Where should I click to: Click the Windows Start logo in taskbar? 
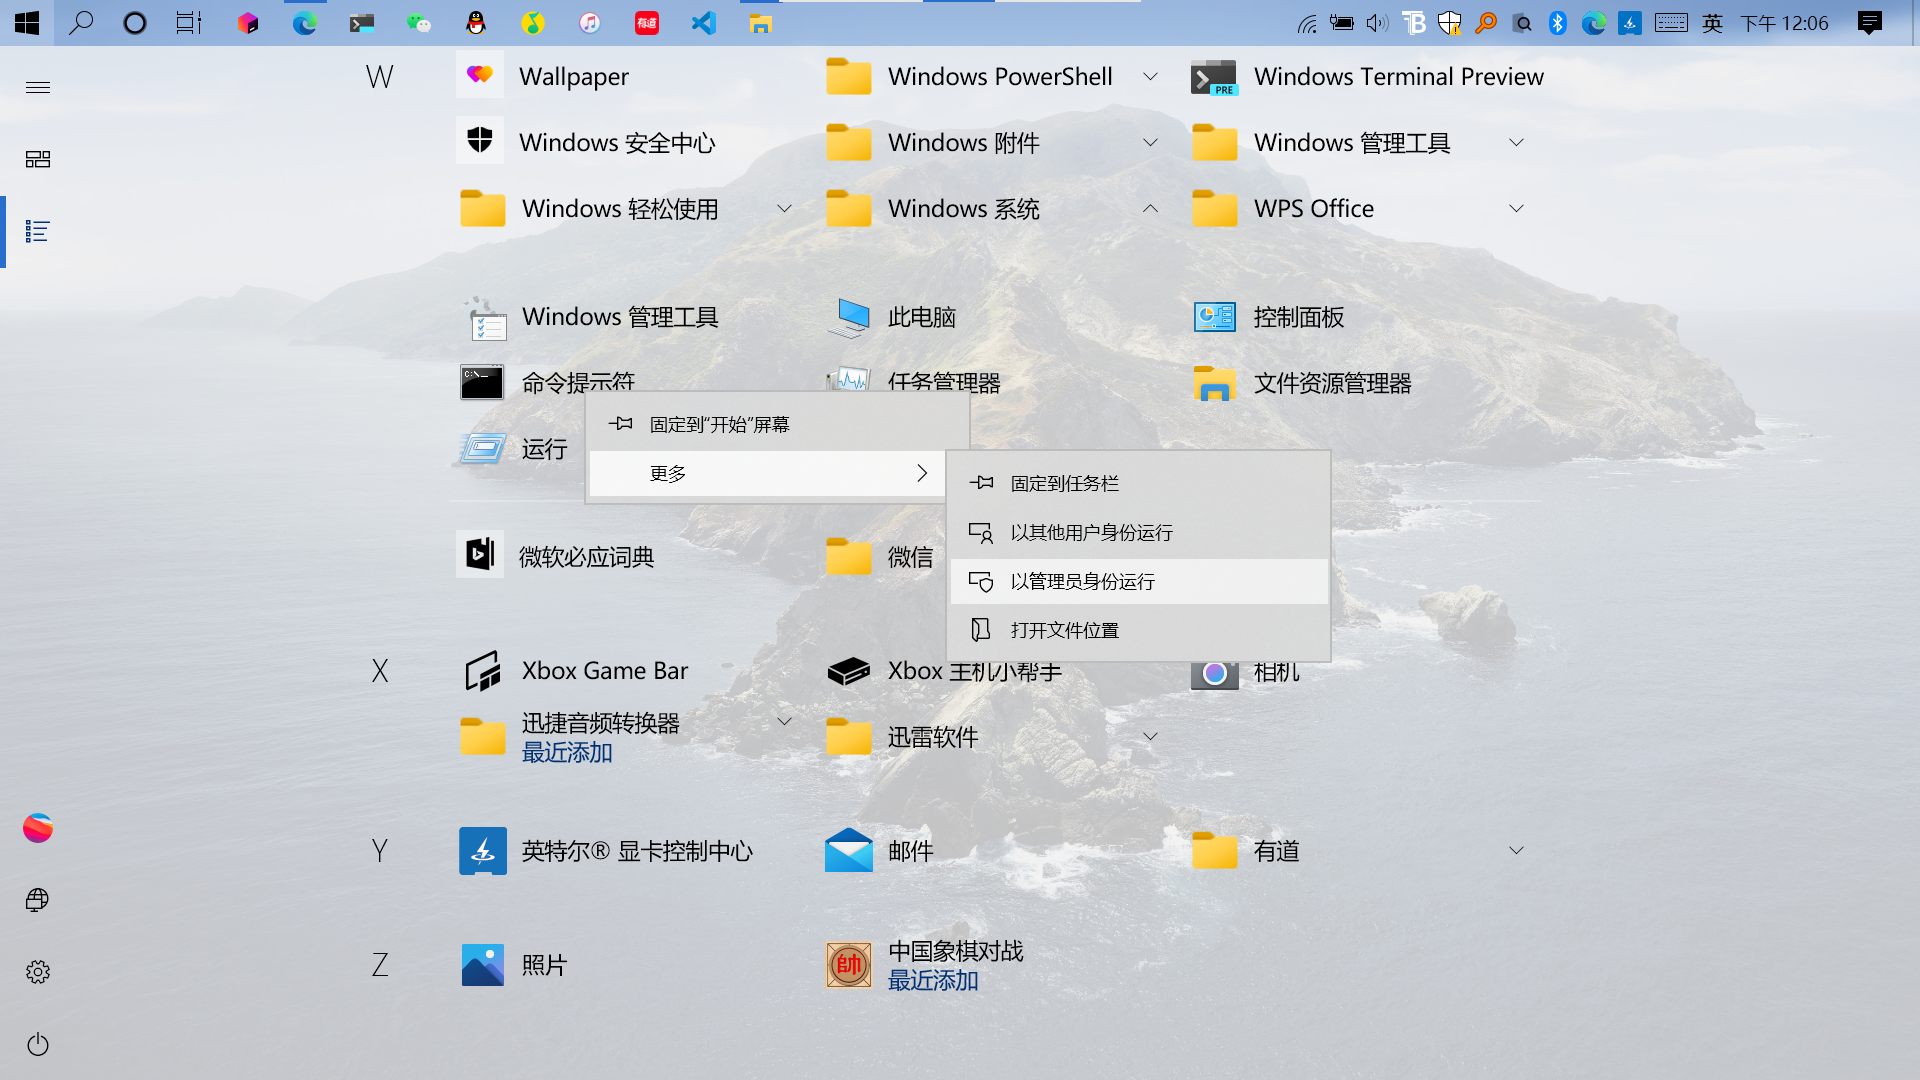pos(27,23)
